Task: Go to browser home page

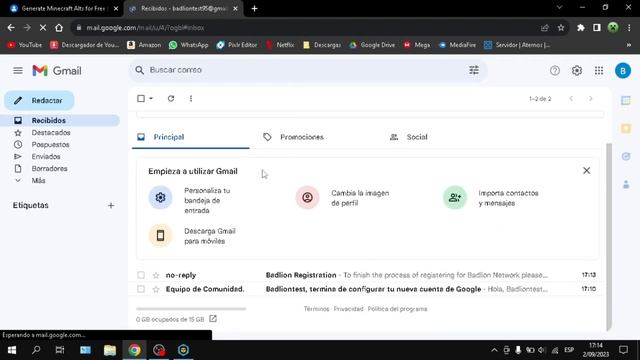Action: coord(59,28)
